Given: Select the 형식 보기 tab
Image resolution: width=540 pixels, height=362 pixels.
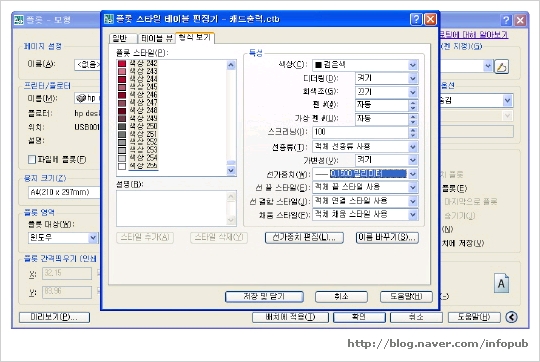Looking at the screenshot, I should coord(195,37).
